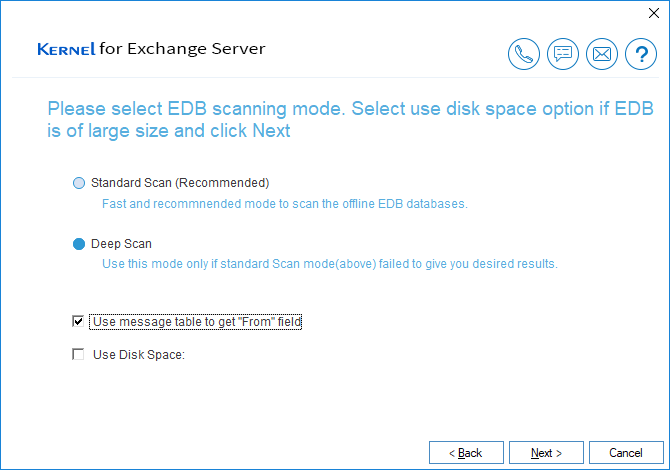Click the "Please select EDB scanning mode" heading

[x=350, y=120]
